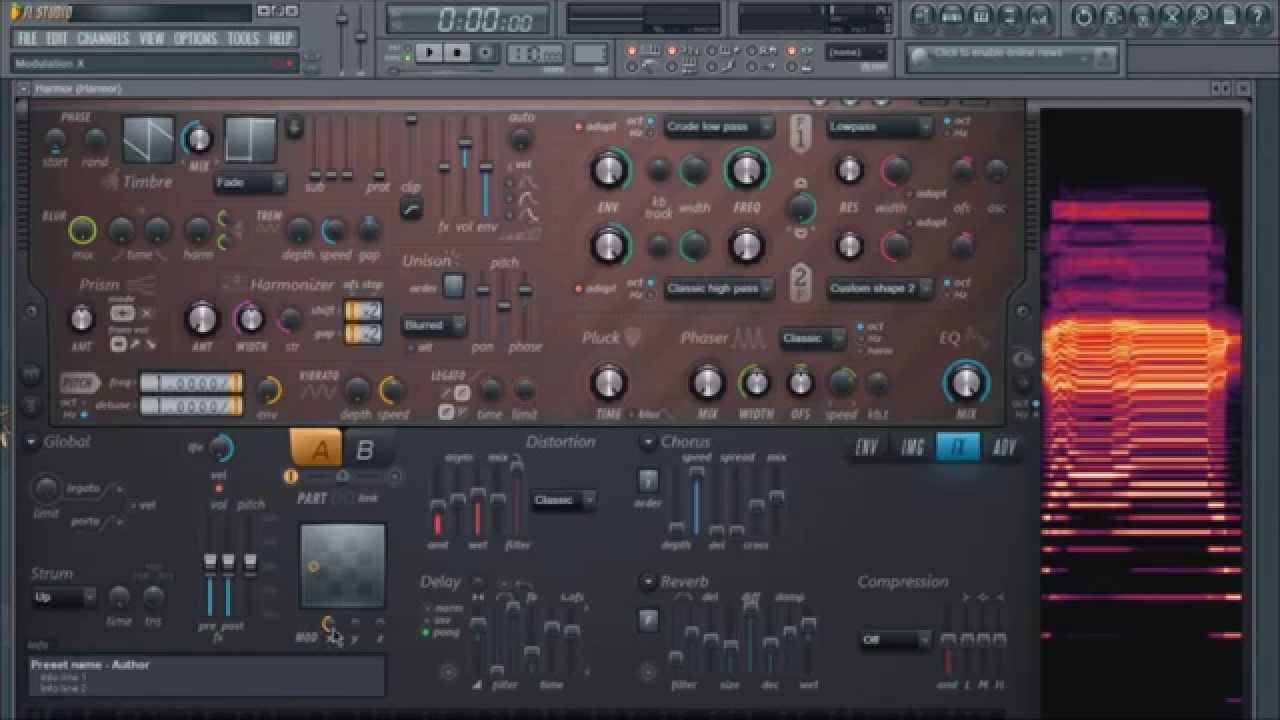Screen dimensions: 1280x720
Task: Click the save project toolbar icon
Action: (1111, 15)
